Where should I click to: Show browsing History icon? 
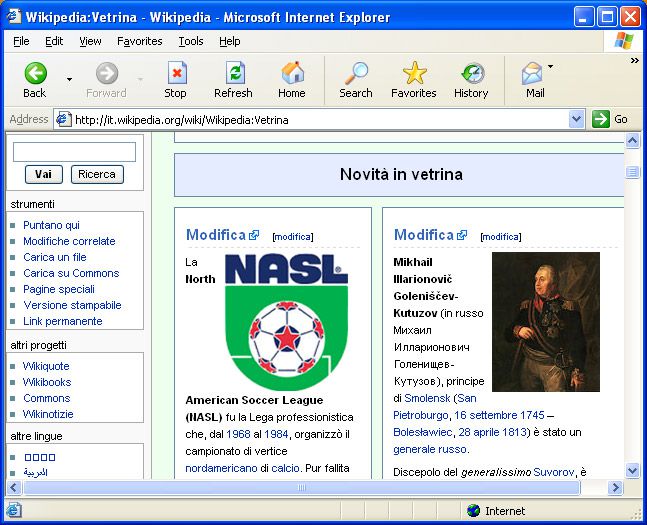pyautogui.click(x=471, y=73)
